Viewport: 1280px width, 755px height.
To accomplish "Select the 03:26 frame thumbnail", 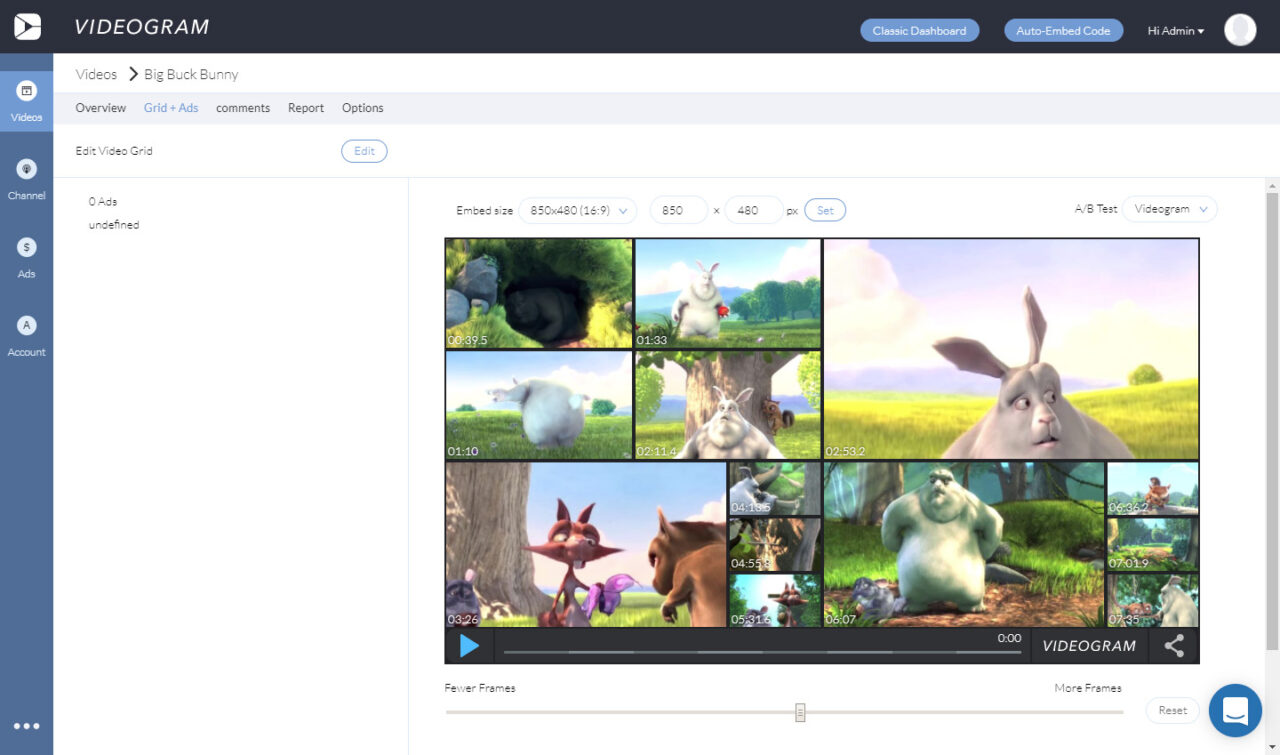I will click(x=586, y=544).
